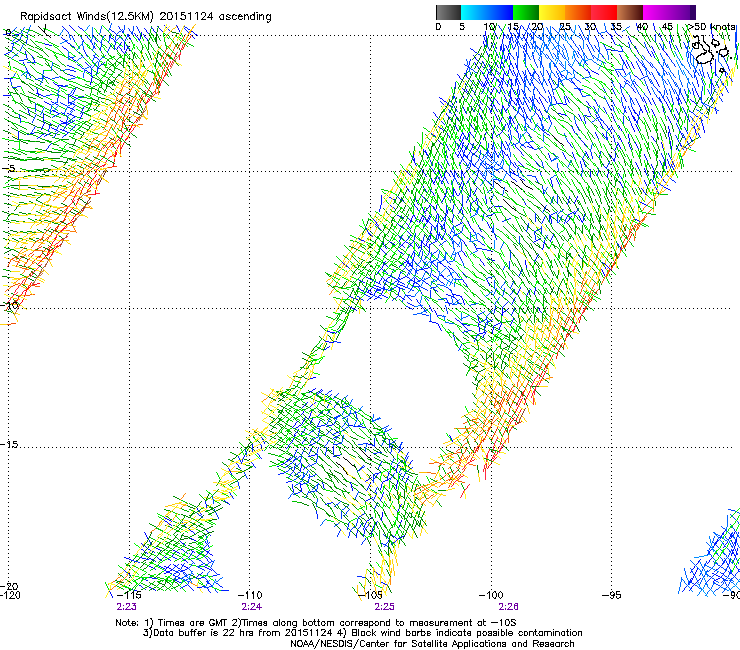This screenshot has width=740, height=650.
Task: Click the small blue wind swath at bottom right
Action: 710,553
